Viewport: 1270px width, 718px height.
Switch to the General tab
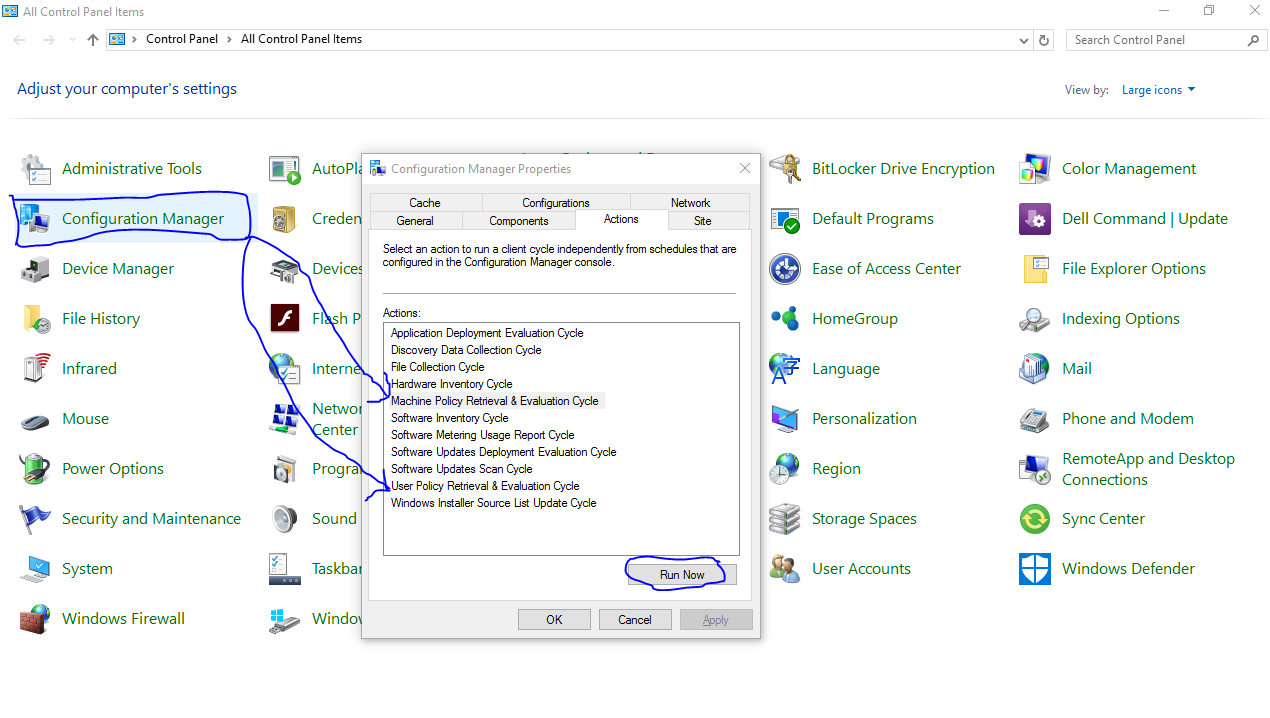point(415,221)
